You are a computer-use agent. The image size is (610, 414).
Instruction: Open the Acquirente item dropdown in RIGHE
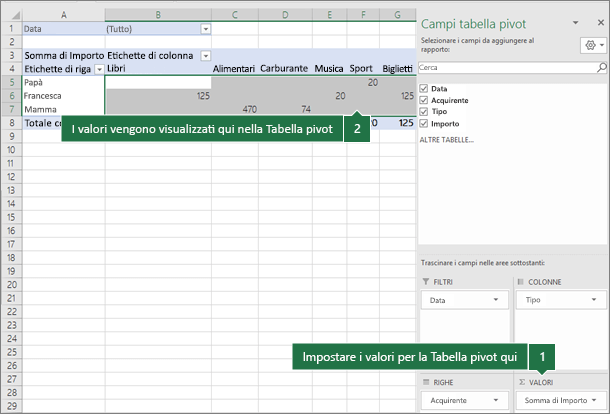coord(496,400)
